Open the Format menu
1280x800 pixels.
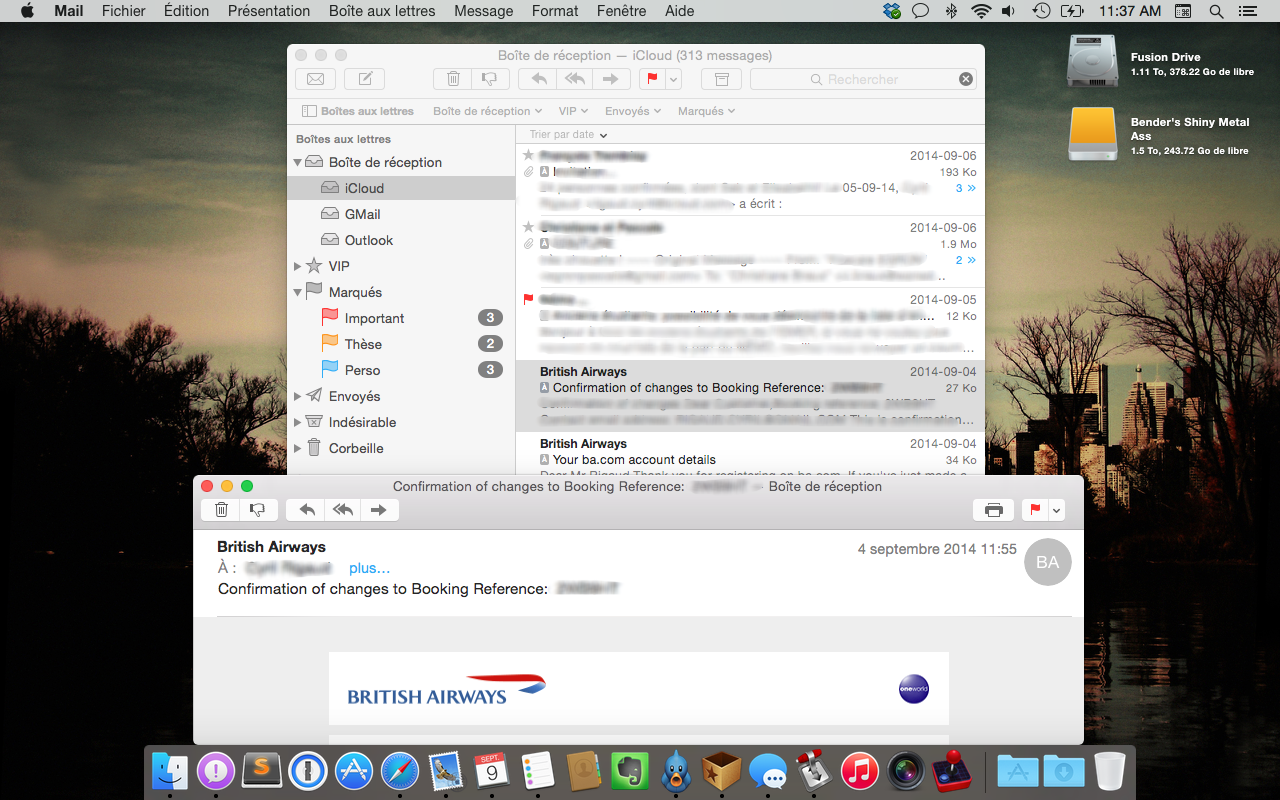pyautogui.click(x=555, y=11)
